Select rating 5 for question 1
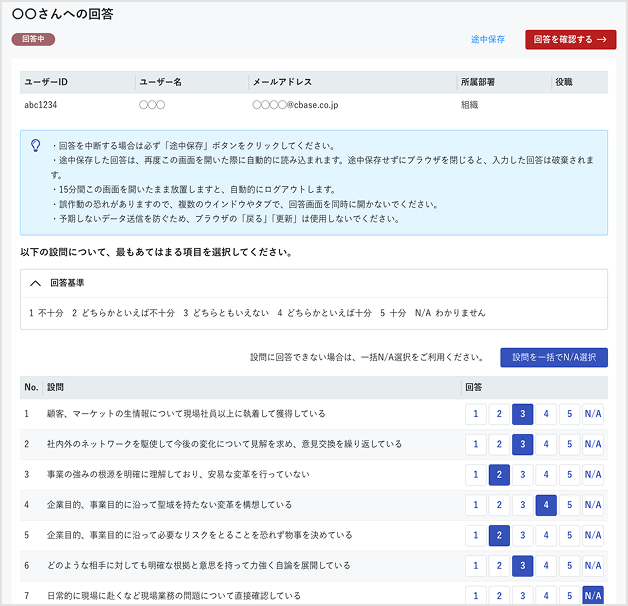Image resolution: width=628 pixels, height=606 pixels. [569, 414]
